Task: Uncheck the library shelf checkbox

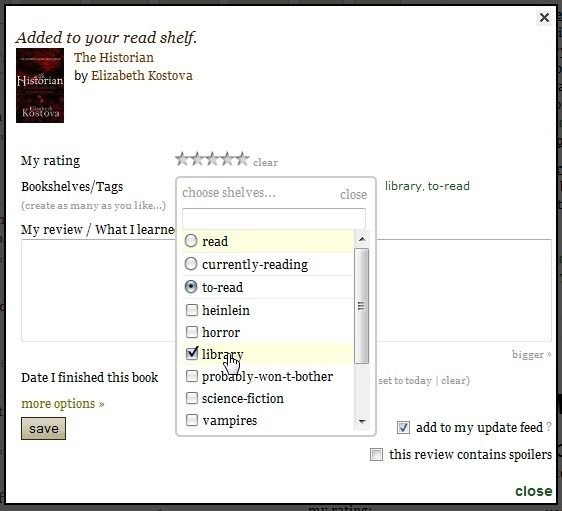Action: coord(192,354)
